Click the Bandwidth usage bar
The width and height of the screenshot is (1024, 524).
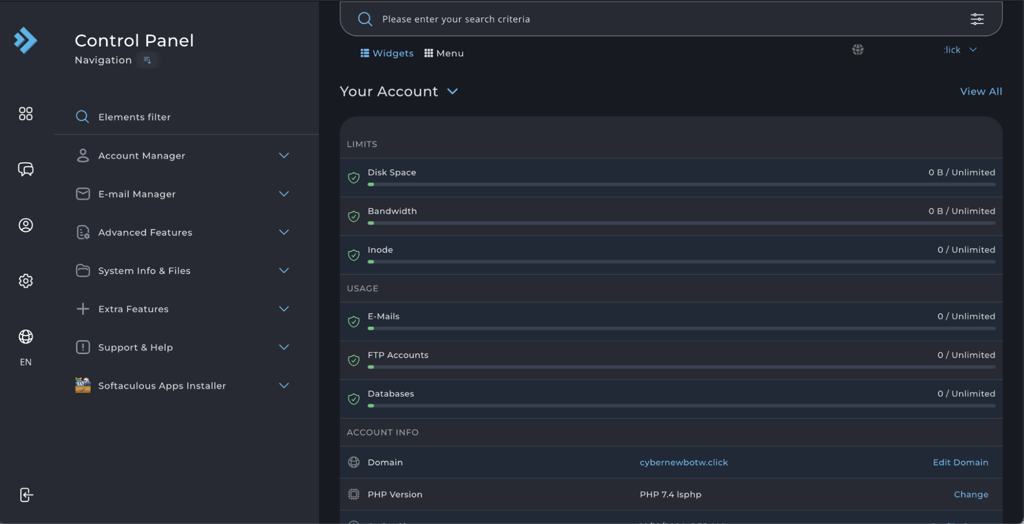tap(681, 223)
